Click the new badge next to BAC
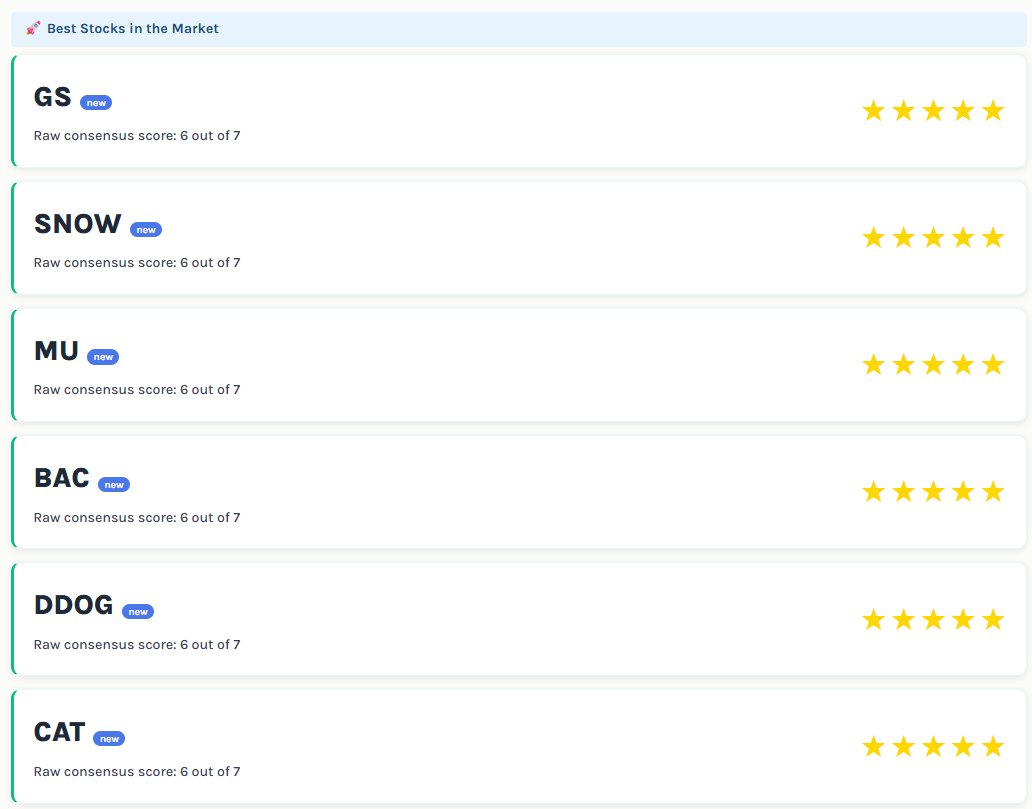Image resolution: width=1032 pixels, height=809 pixels. coord(114,484)
